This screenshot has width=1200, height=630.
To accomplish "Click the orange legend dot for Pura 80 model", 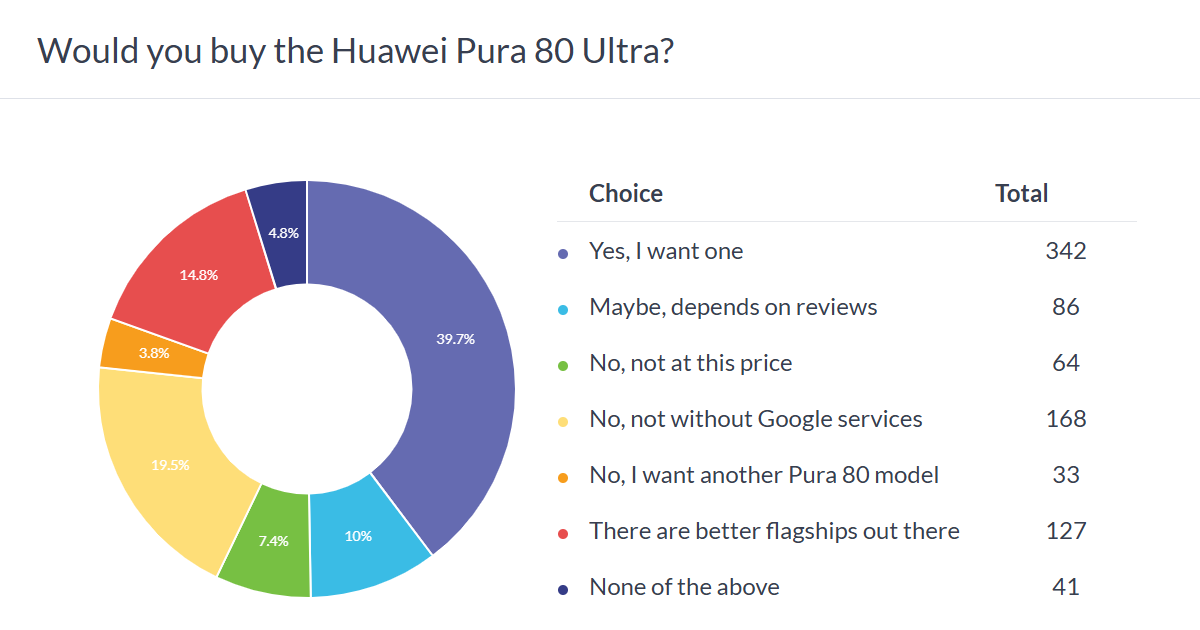I will [563, 477].
